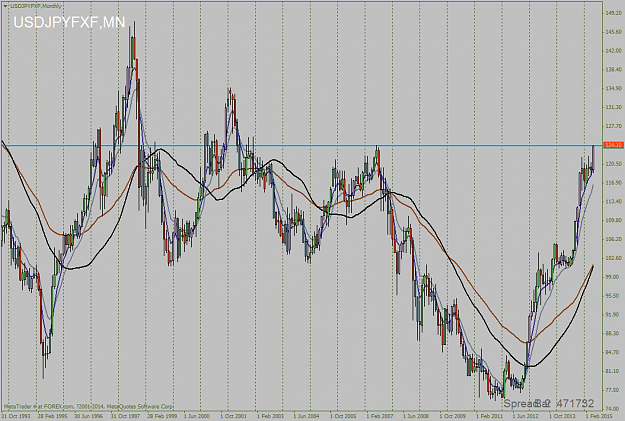Click the Spread 471732 indicator text
This screenshot has width=625, height=421.
(x=549, y=403)
